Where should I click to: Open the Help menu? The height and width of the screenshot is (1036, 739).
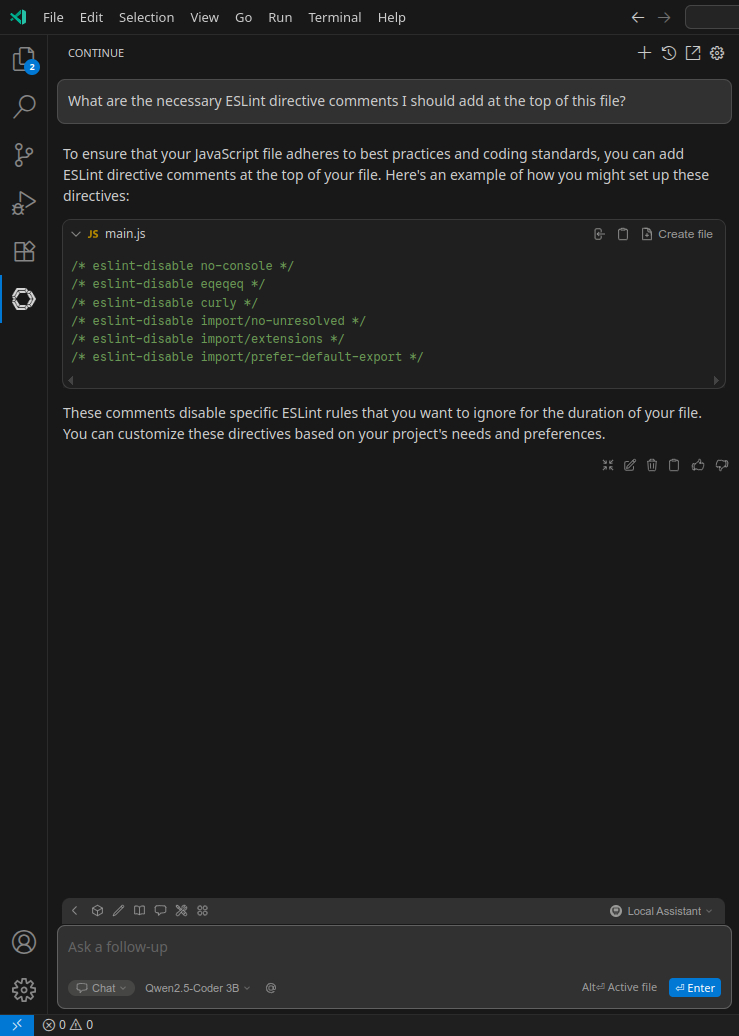pos(391,18)
